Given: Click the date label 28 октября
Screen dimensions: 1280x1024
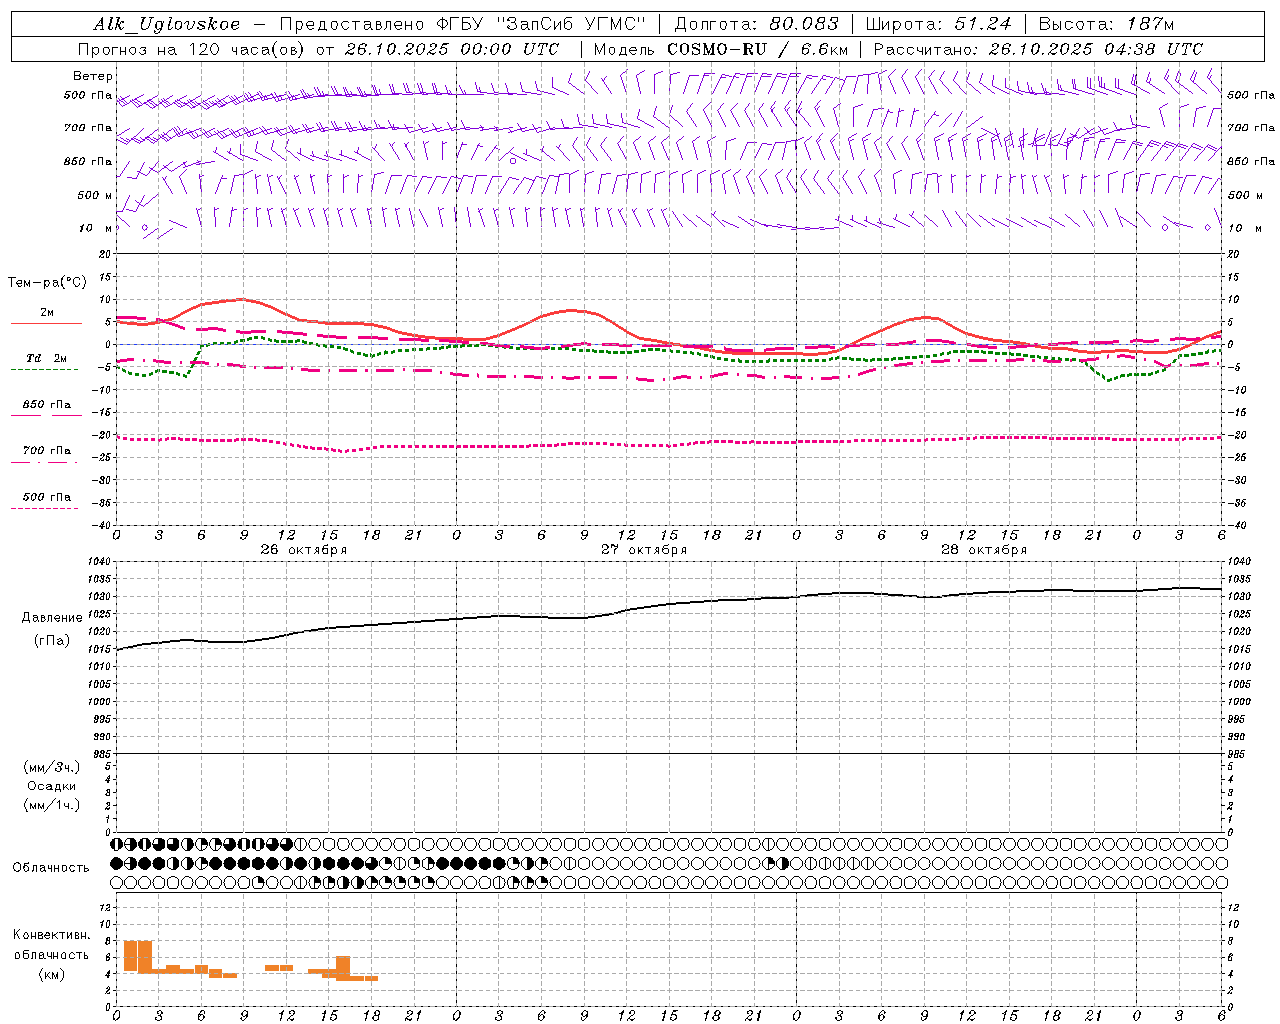Looking at the screenshot, I should pos(984,550).
